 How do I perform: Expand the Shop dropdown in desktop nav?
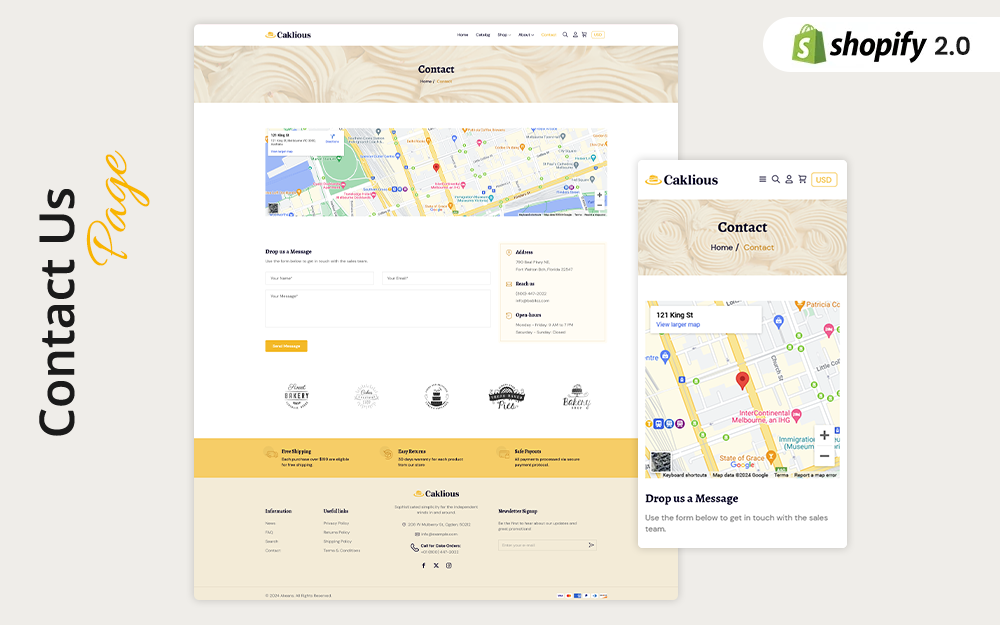[x=504, y=35]
